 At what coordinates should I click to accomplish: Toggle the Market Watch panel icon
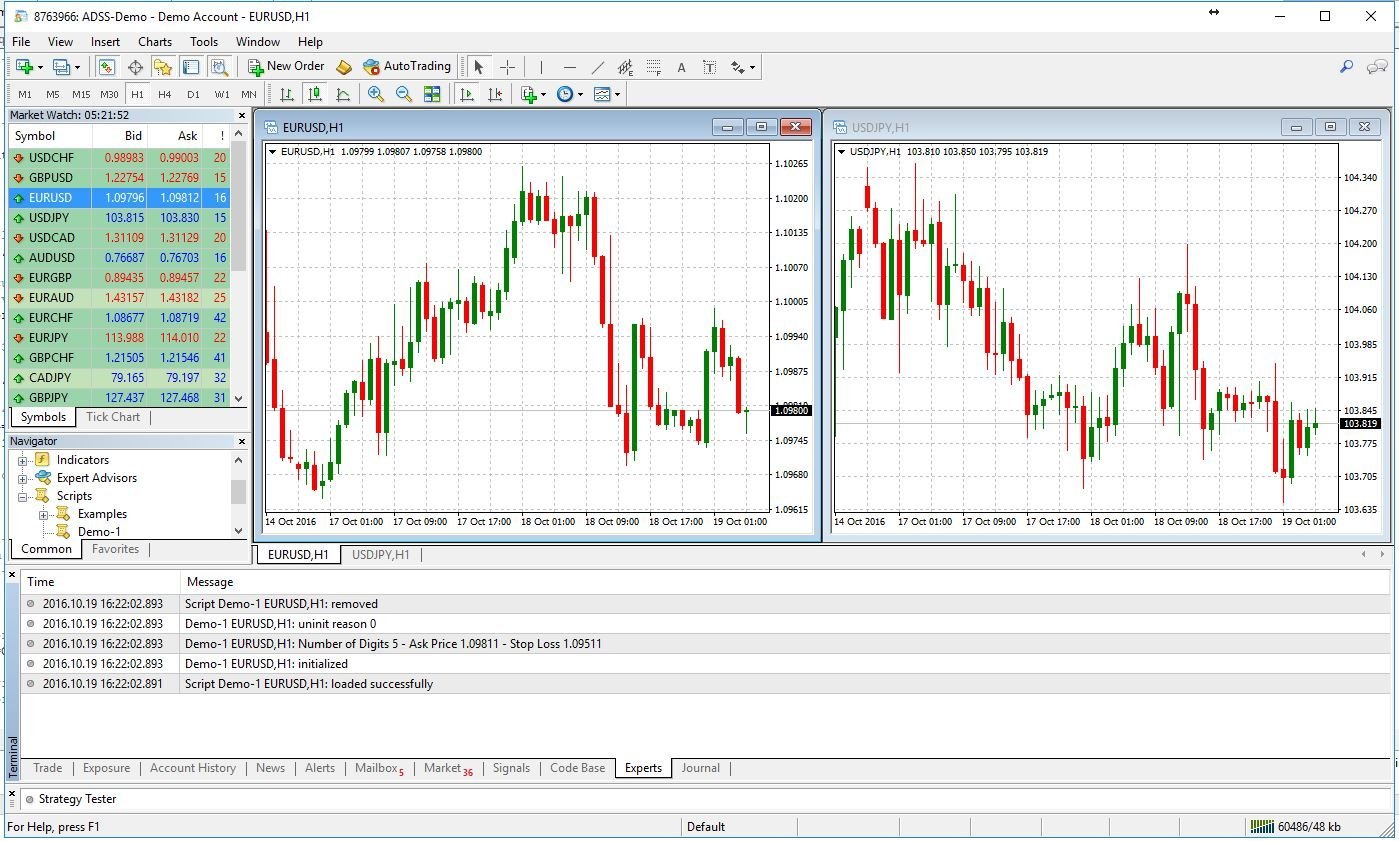pos(106,67)
